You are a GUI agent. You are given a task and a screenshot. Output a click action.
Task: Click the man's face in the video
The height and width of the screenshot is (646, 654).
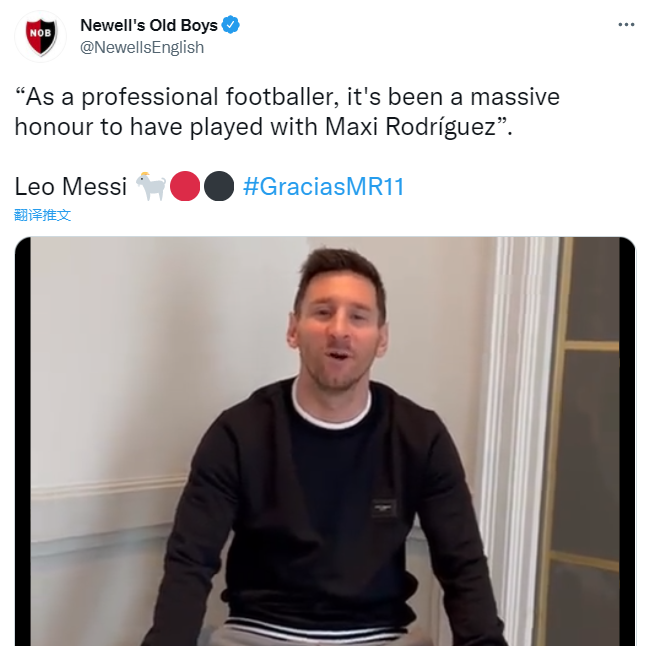click(x=339, y=329)
